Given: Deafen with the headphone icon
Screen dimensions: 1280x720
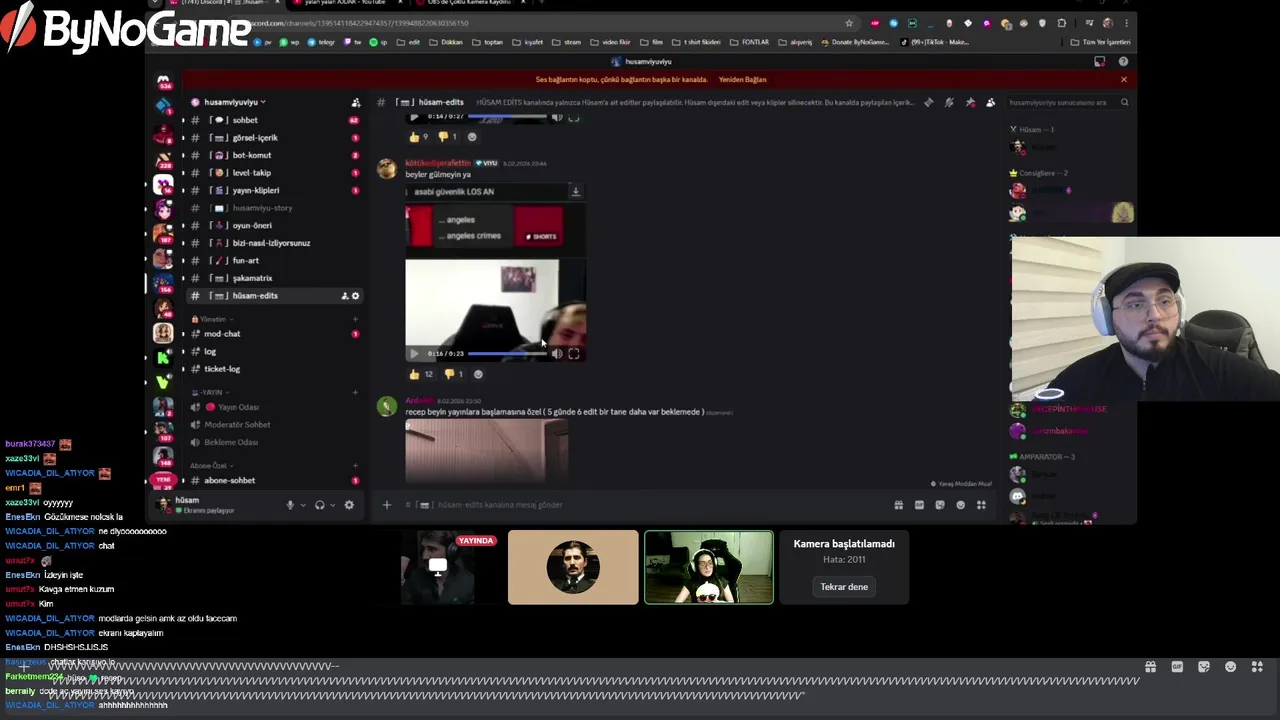Looking at the screenshot, I should [319, 505].
